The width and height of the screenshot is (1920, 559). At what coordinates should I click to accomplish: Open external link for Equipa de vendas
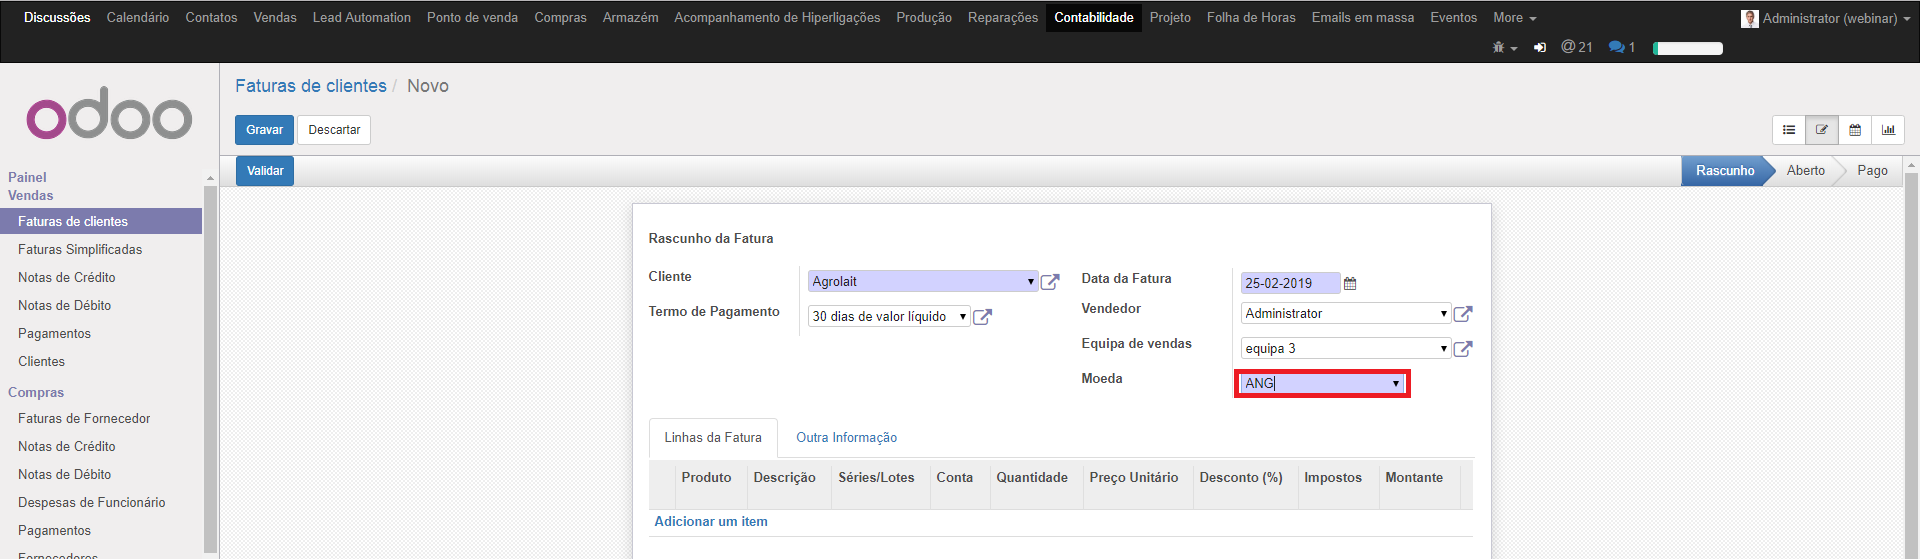coord(1462,349)
